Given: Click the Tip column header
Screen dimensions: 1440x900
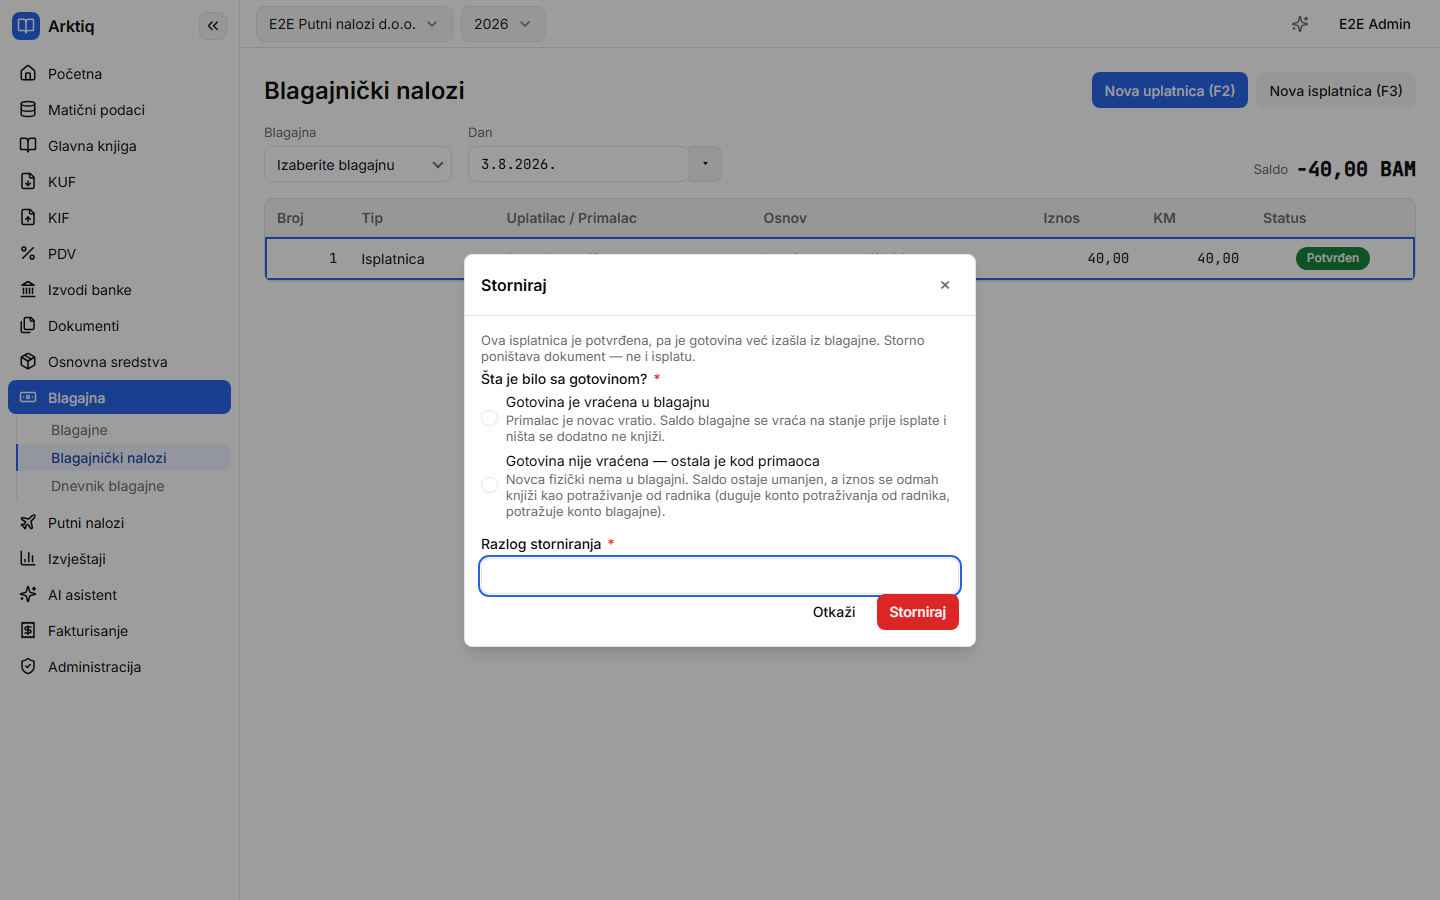Looking at the screenshot, I should coord(372,218).
